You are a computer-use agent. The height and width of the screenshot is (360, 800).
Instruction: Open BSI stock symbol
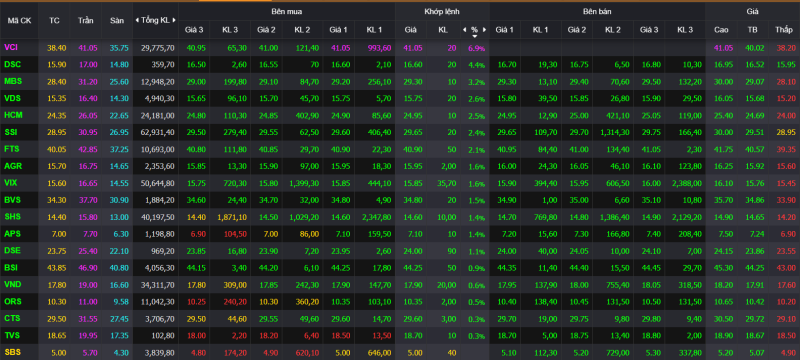point(11,267)
